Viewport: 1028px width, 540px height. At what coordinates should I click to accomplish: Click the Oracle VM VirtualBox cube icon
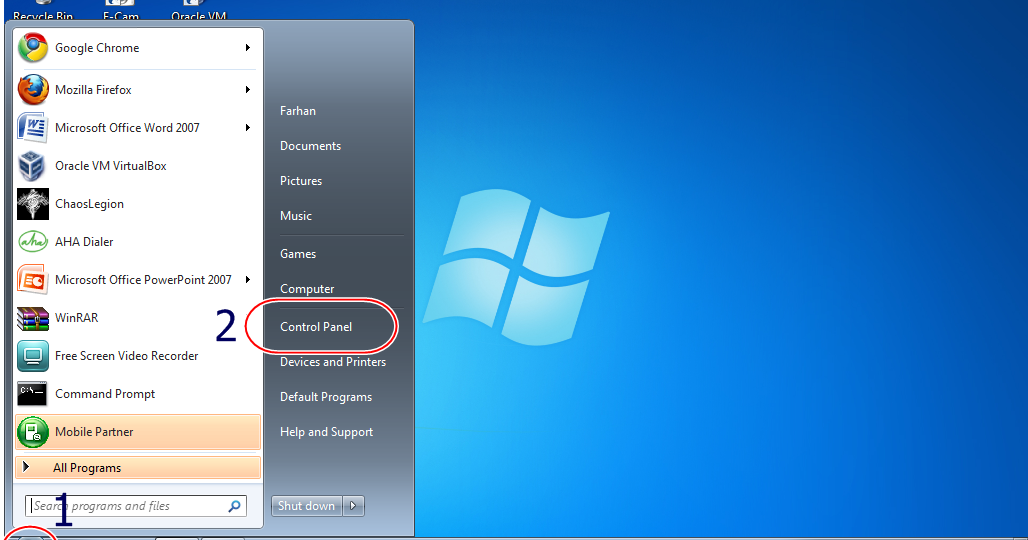pyautogui.click(x=32, y=166)
